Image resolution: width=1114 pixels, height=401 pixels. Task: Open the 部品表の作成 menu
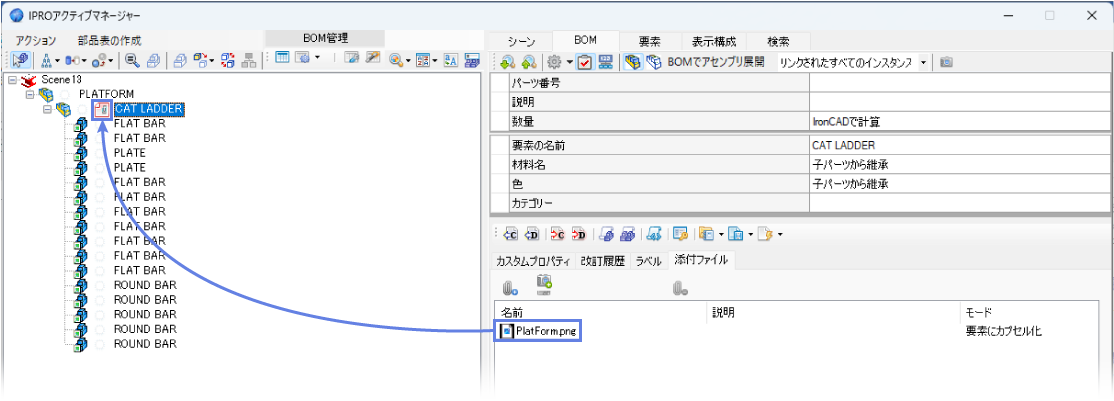[x=109, y=40]
